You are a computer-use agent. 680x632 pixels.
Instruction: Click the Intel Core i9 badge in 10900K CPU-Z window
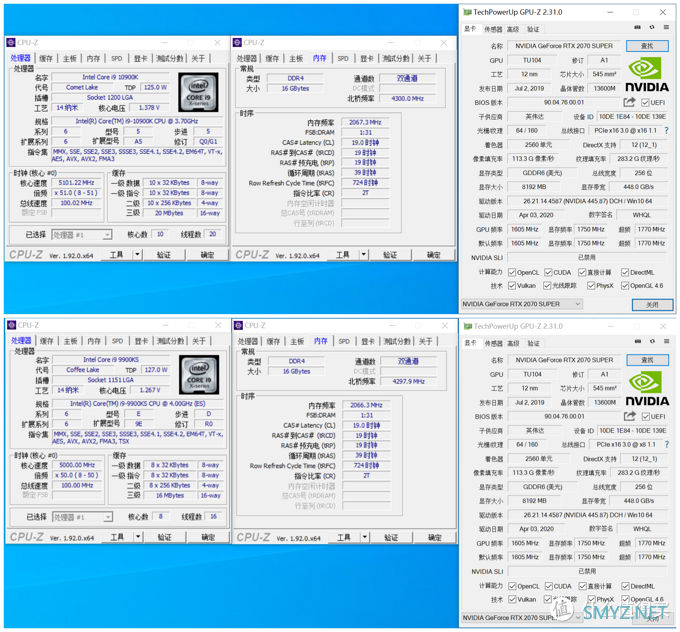coord(198,92)
